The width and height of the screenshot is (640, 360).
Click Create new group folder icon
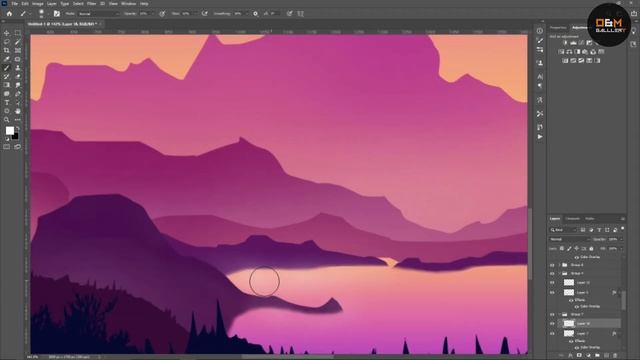pos(597,356)
